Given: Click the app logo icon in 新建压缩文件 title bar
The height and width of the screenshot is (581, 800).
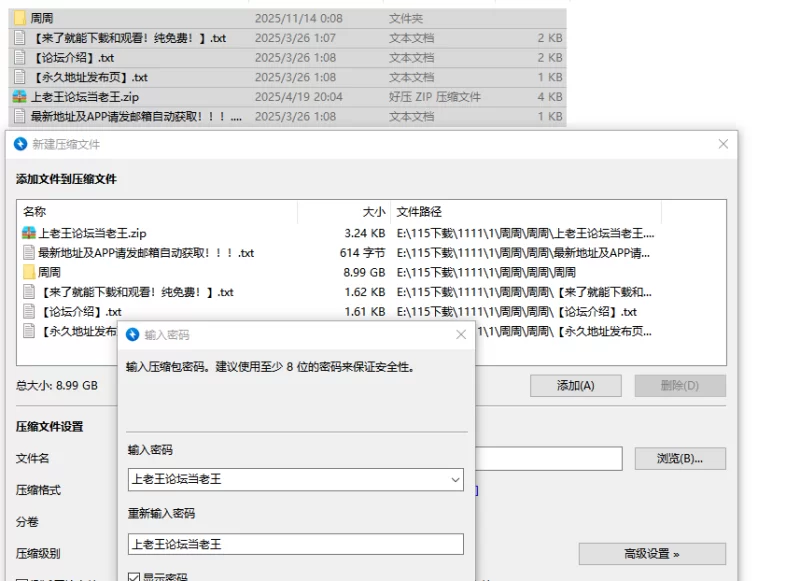Looking at the screenshot, I should [20, 144].
